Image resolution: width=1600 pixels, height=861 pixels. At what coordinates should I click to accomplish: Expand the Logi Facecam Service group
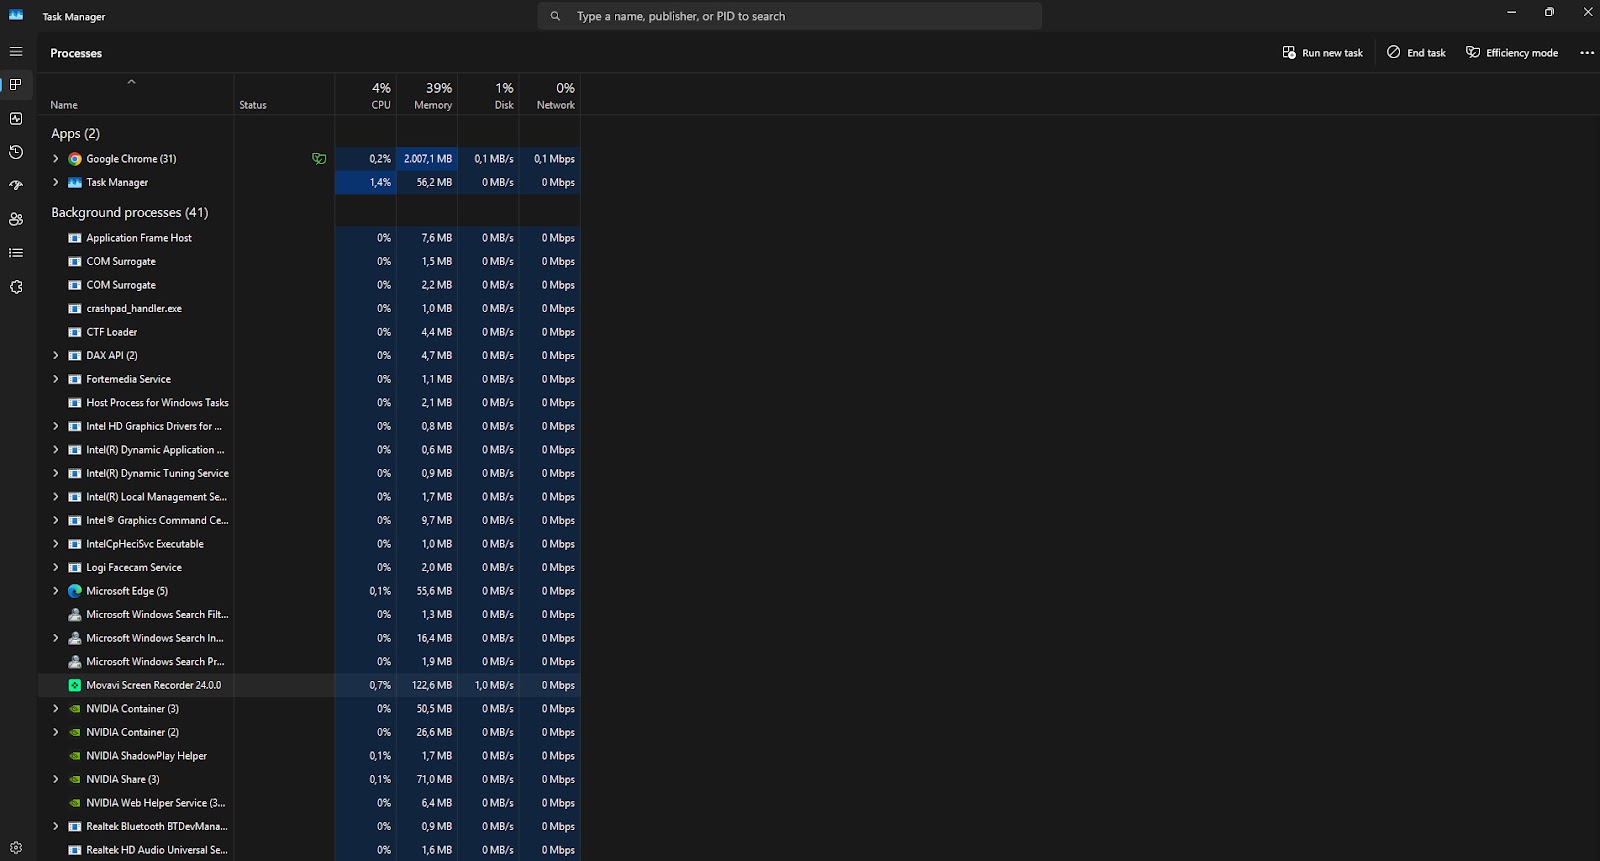point(56,568)
